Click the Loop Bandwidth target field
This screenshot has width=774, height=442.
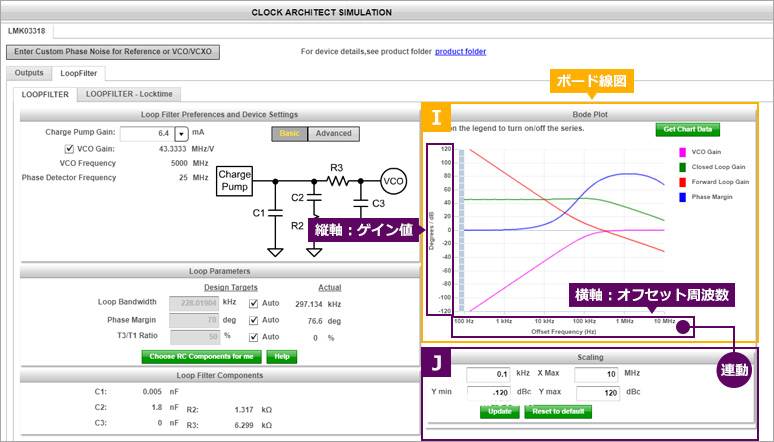coord(194,303)
